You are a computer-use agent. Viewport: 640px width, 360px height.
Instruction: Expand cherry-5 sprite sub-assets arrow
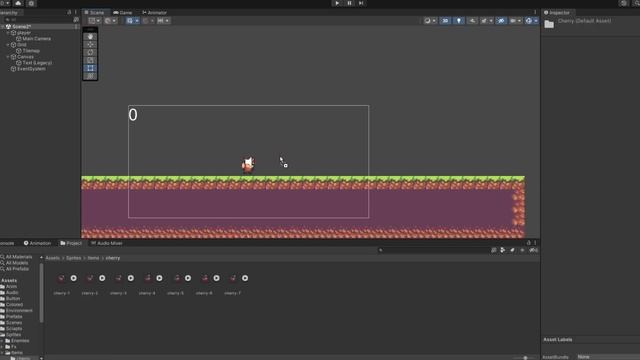(x=188, y=278)
